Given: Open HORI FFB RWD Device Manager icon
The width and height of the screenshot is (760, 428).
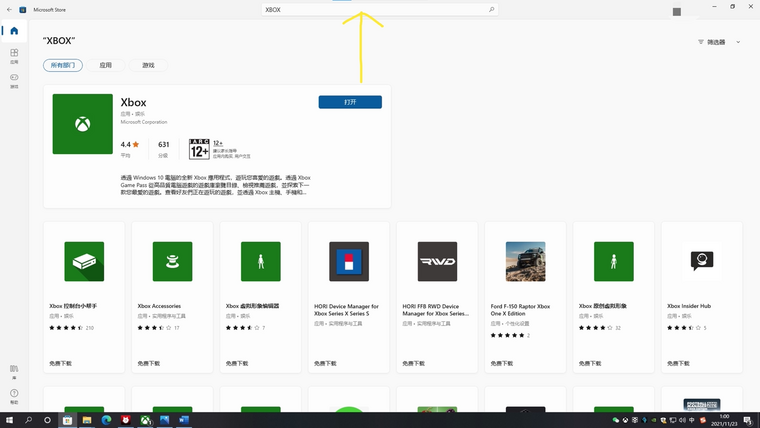Looking at the screenshot, I should coord(437,261).
